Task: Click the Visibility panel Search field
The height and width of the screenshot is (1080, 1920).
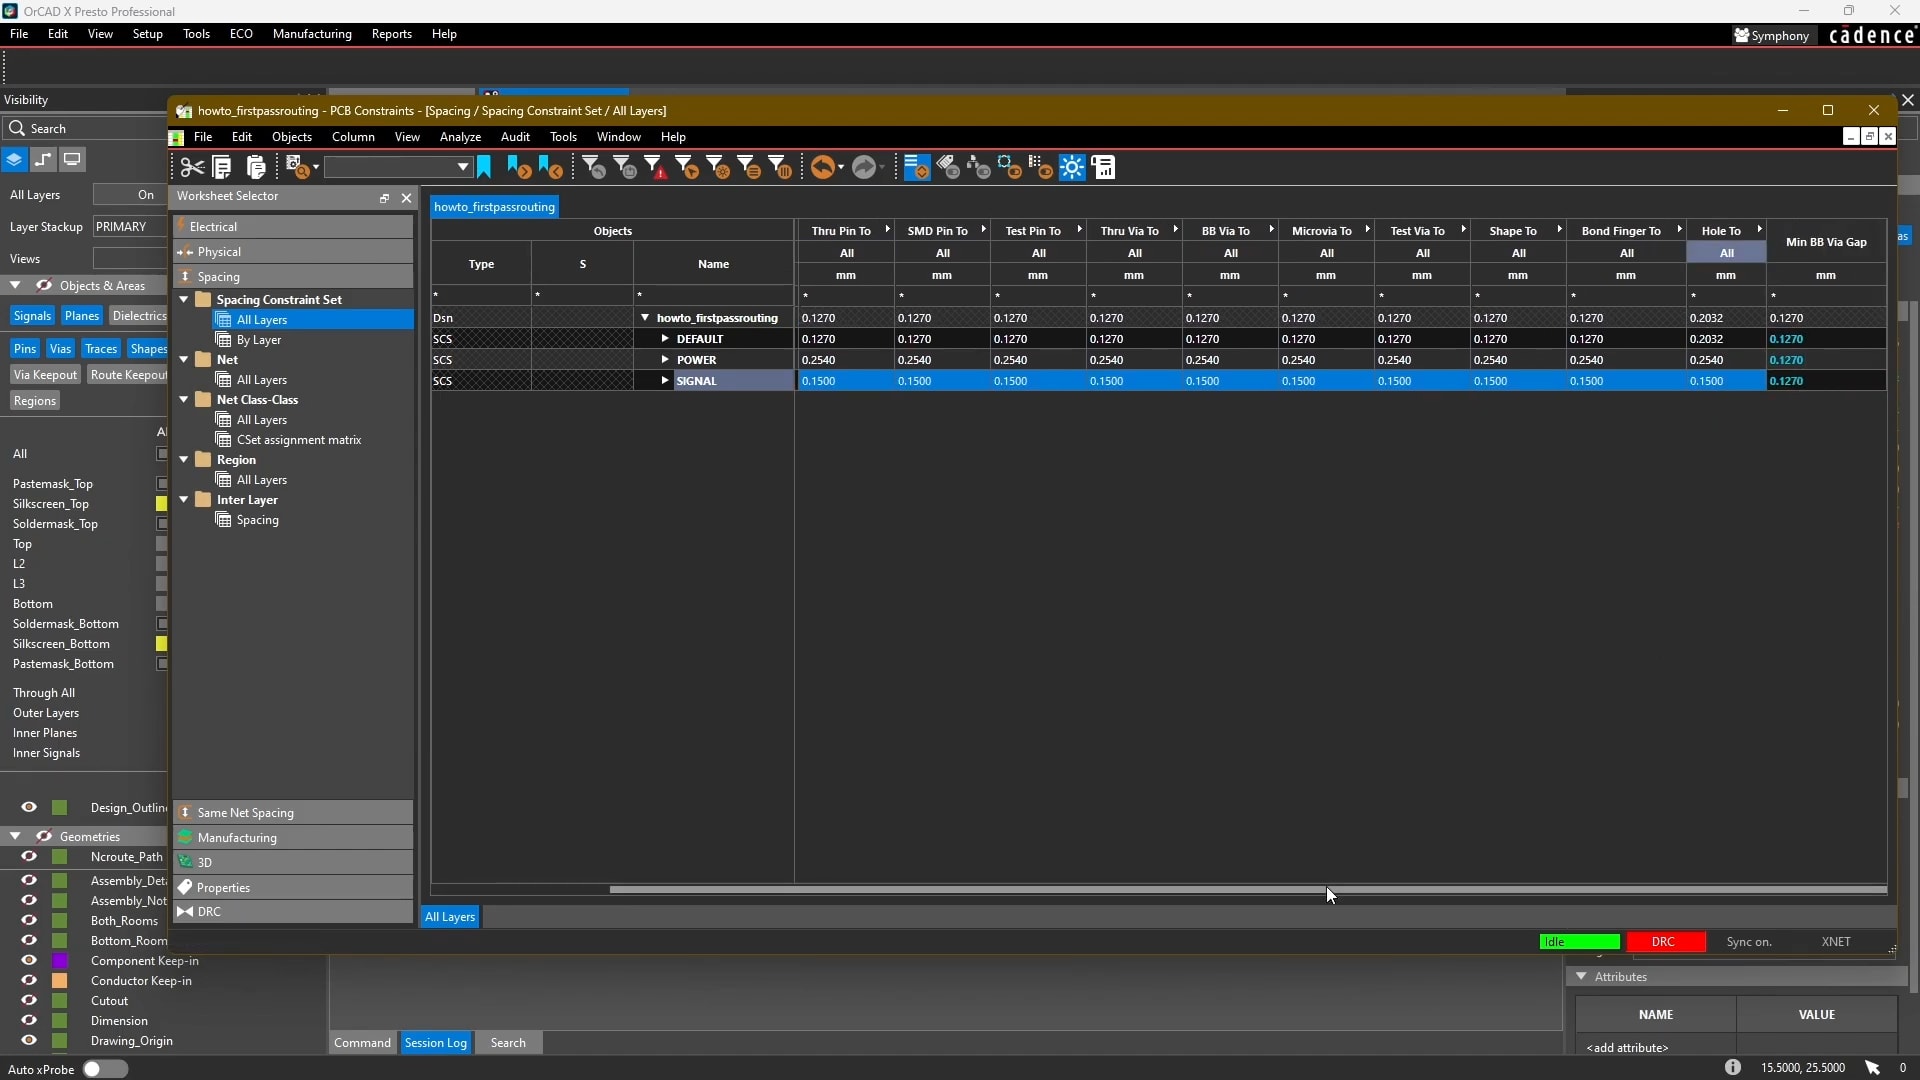Action: [85, 128]
